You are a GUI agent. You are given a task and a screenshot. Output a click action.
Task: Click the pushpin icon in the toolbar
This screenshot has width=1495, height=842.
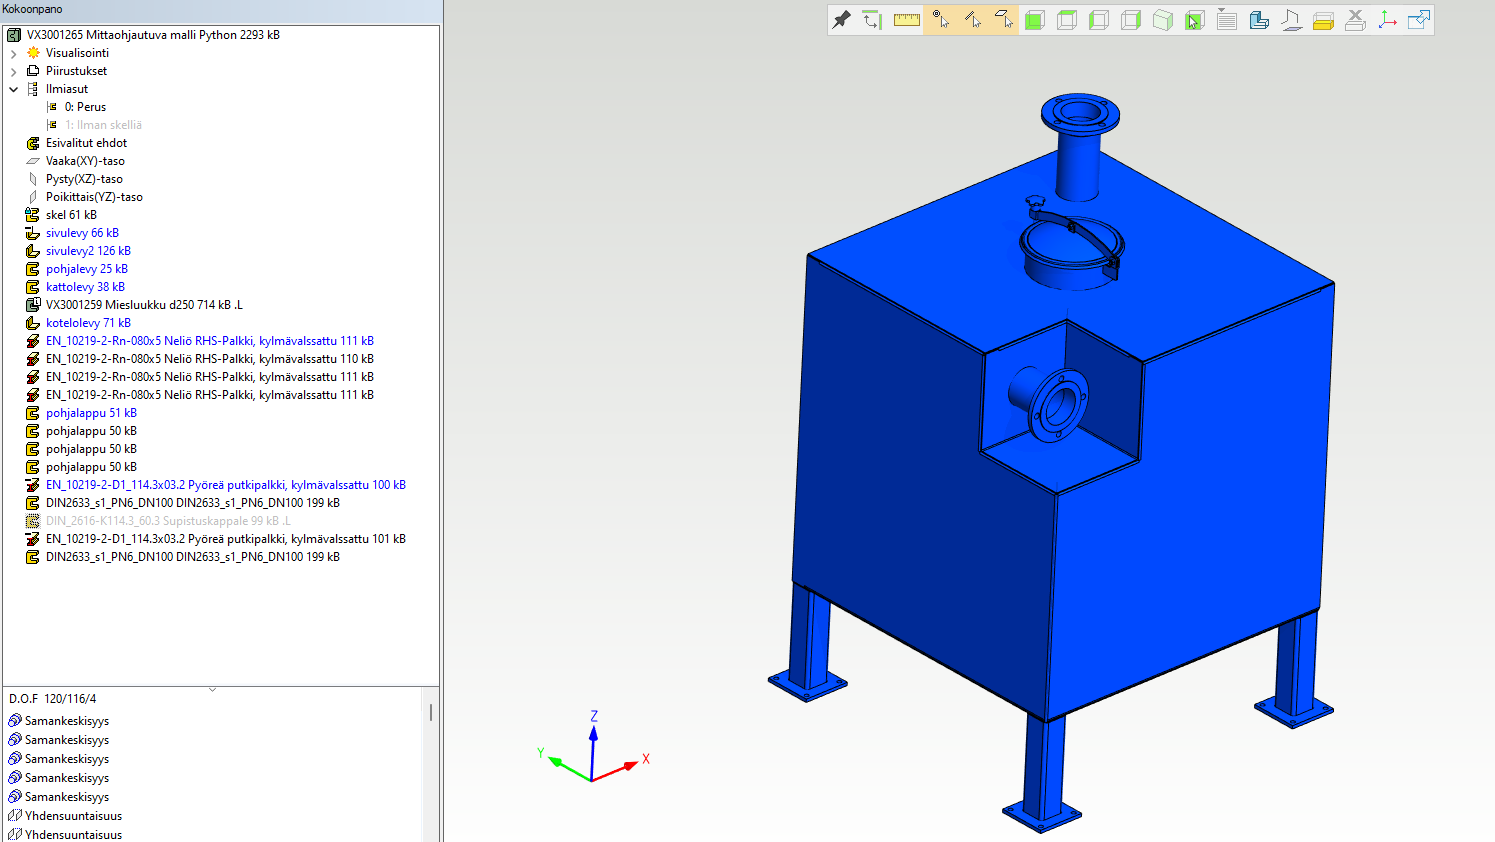842,20
